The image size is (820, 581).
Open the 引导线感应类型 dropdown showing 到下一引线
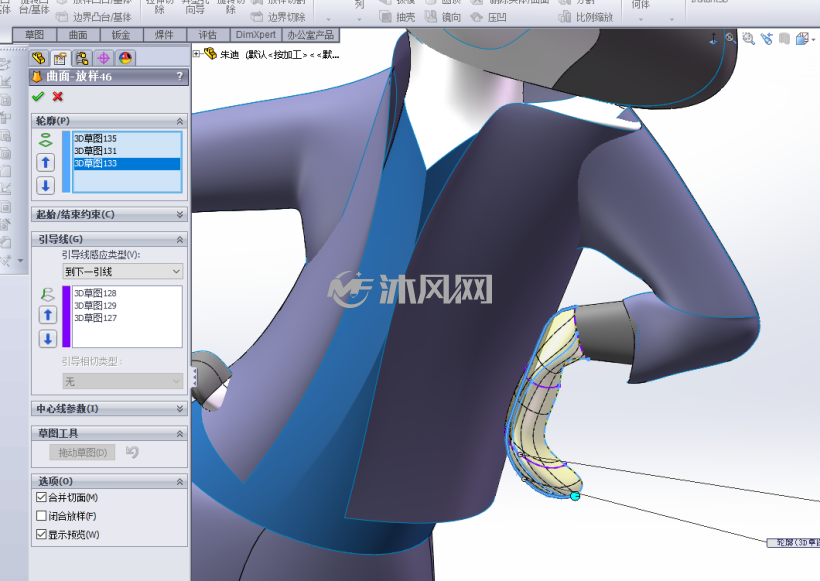[123, 271]
